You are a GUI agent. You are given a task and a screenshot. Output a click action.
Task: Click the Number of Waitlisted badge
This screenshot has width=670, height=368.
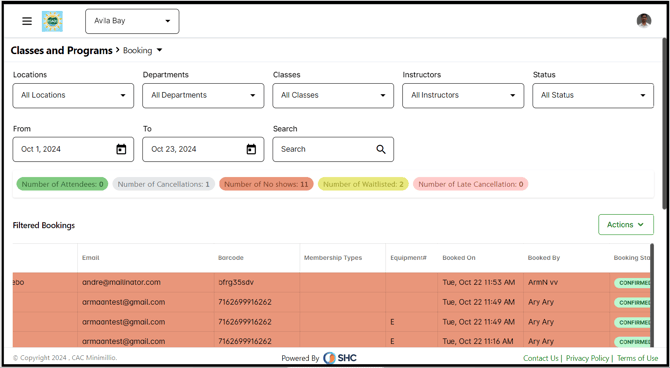tap(363, 184)
